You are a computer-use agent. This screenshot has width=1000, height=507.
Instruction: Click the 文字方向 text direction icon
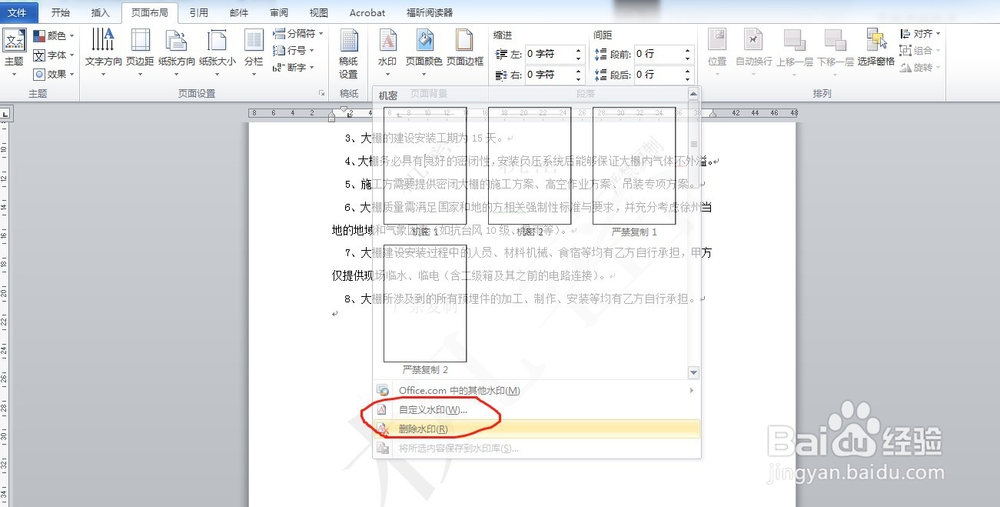point(103,40)
